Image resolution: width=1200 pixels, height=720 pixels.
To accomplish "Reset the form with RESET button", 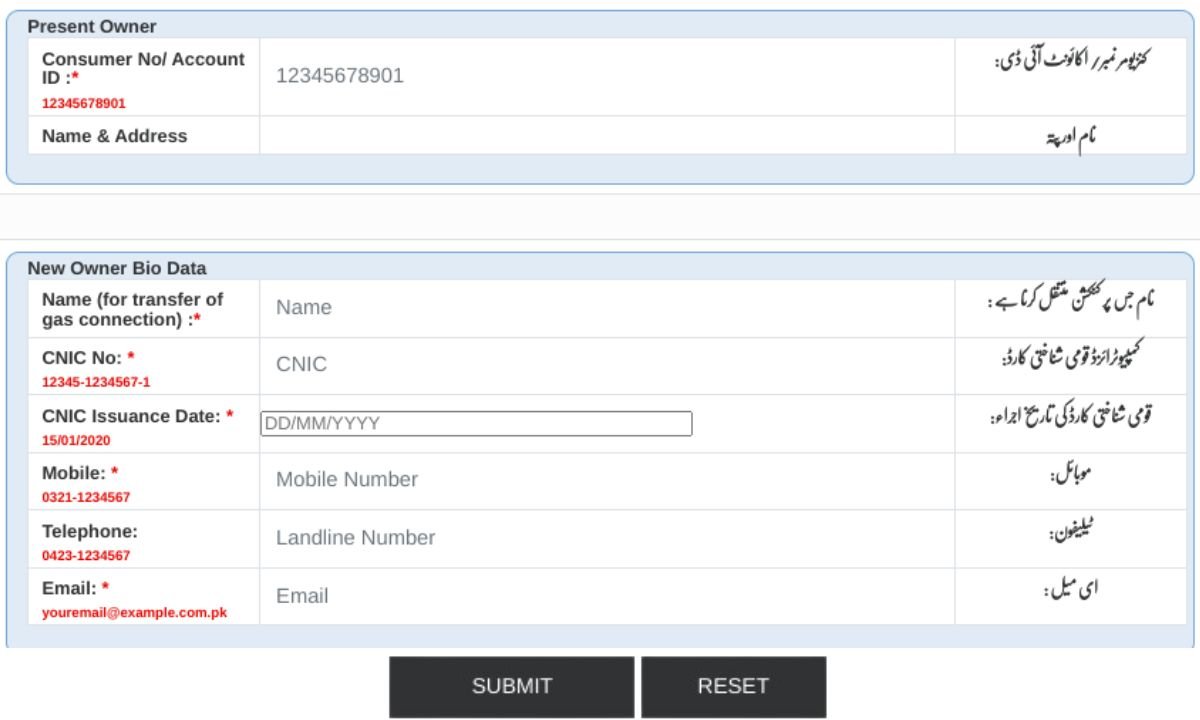I will (733, 686).
